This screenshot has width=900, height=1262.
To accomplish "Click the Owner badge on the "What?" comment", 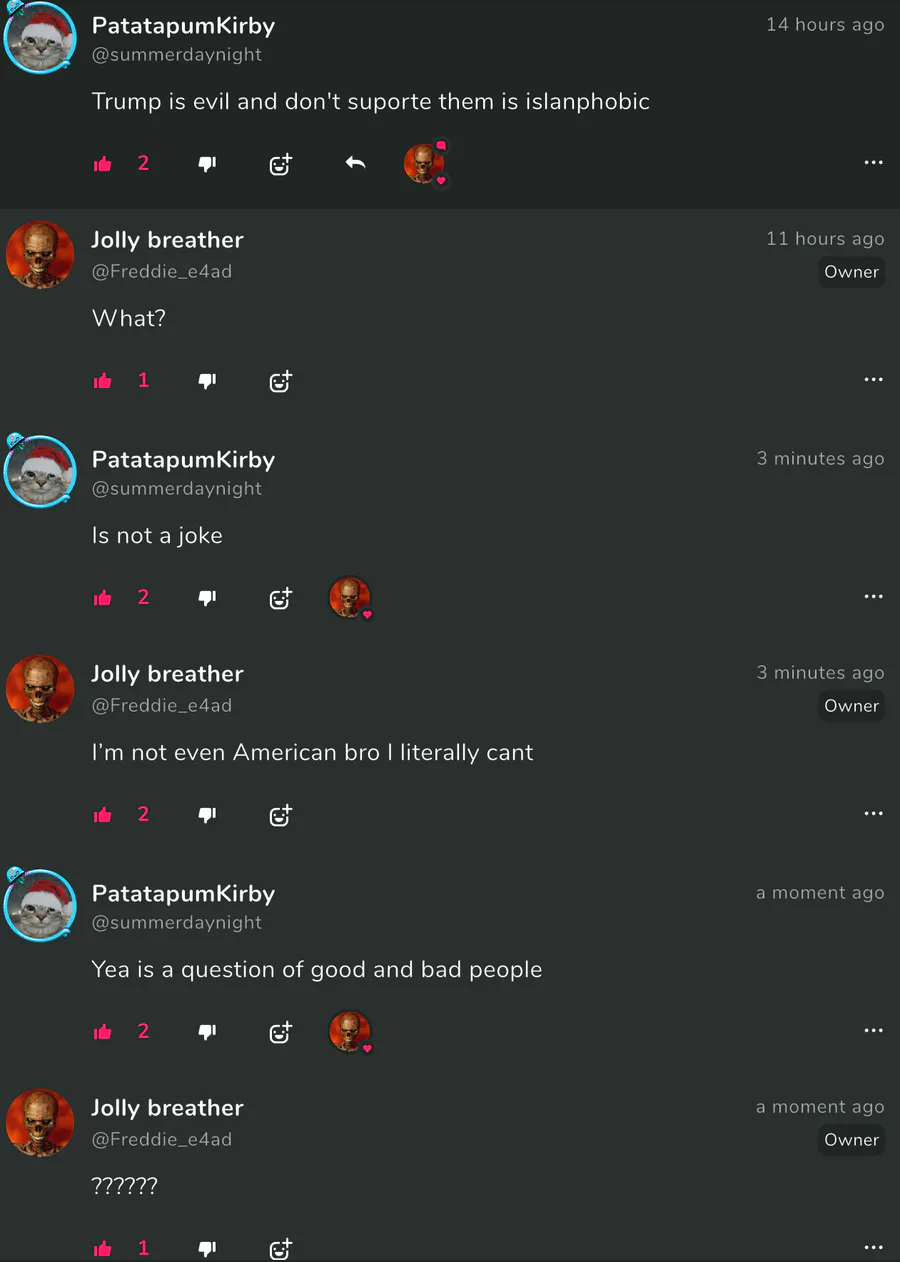I will tap(851, 272).
